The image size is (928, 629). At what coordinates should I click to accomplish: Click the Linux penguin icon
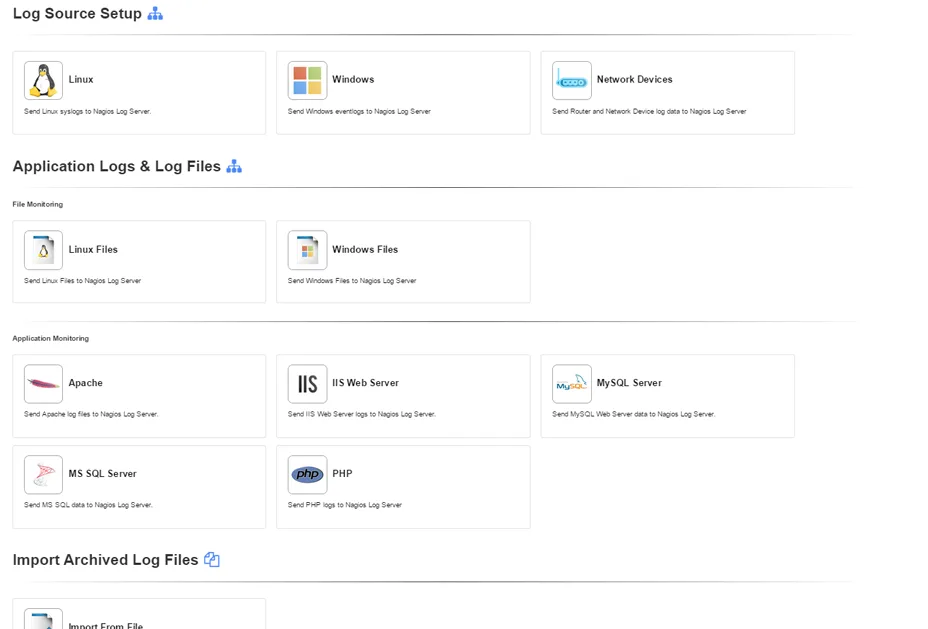[x=43, y=80]
